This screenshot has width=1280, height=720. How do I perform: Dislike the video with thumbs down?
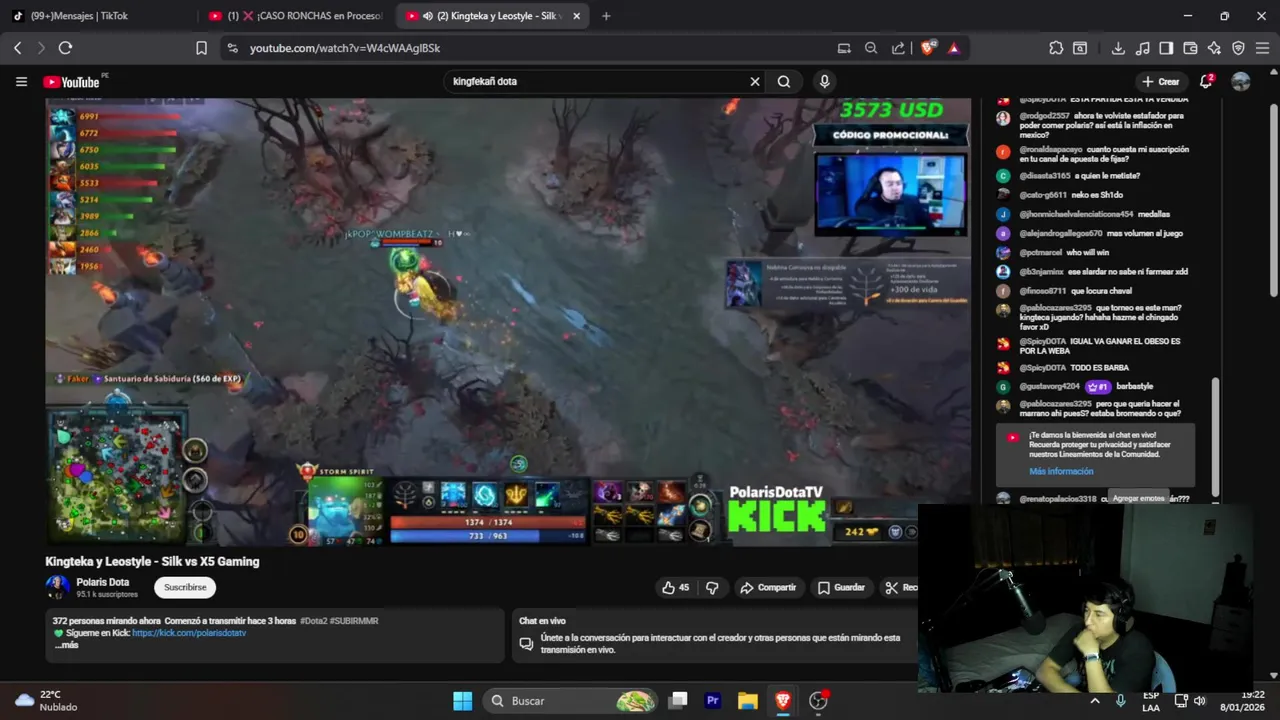tap(712, 587)
